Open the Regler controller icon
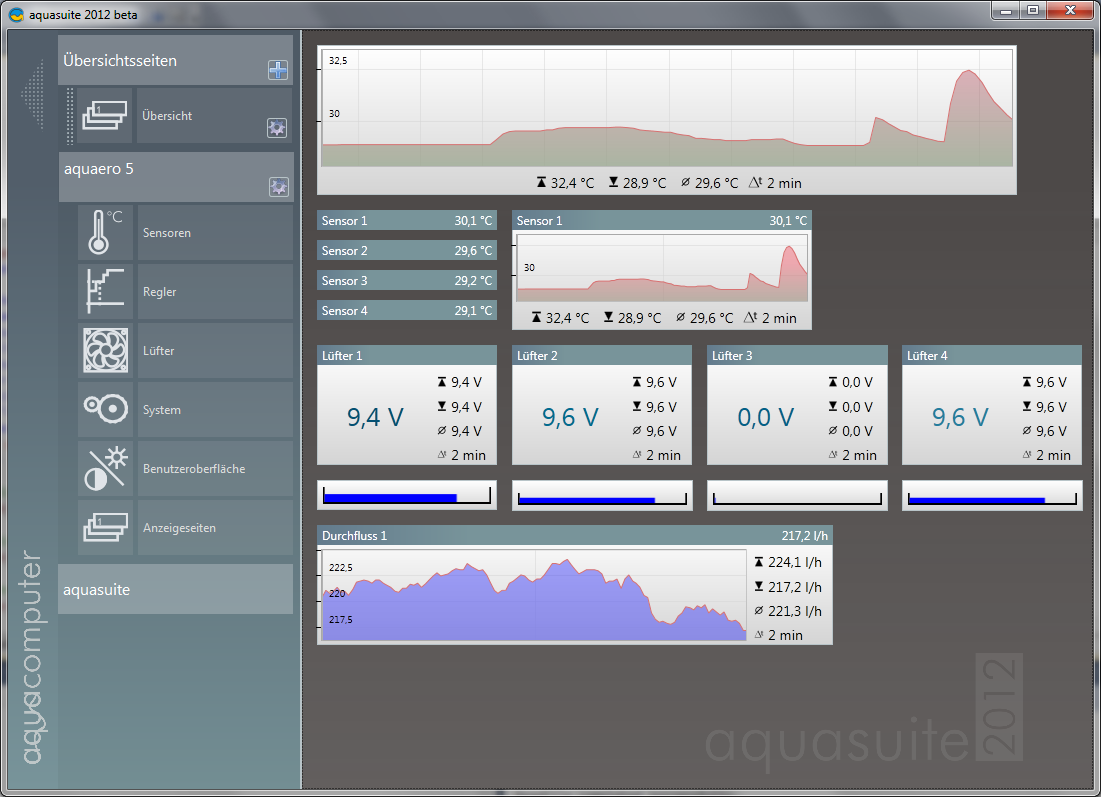Screen dimensions: 1101x797 tap(105, 292)
